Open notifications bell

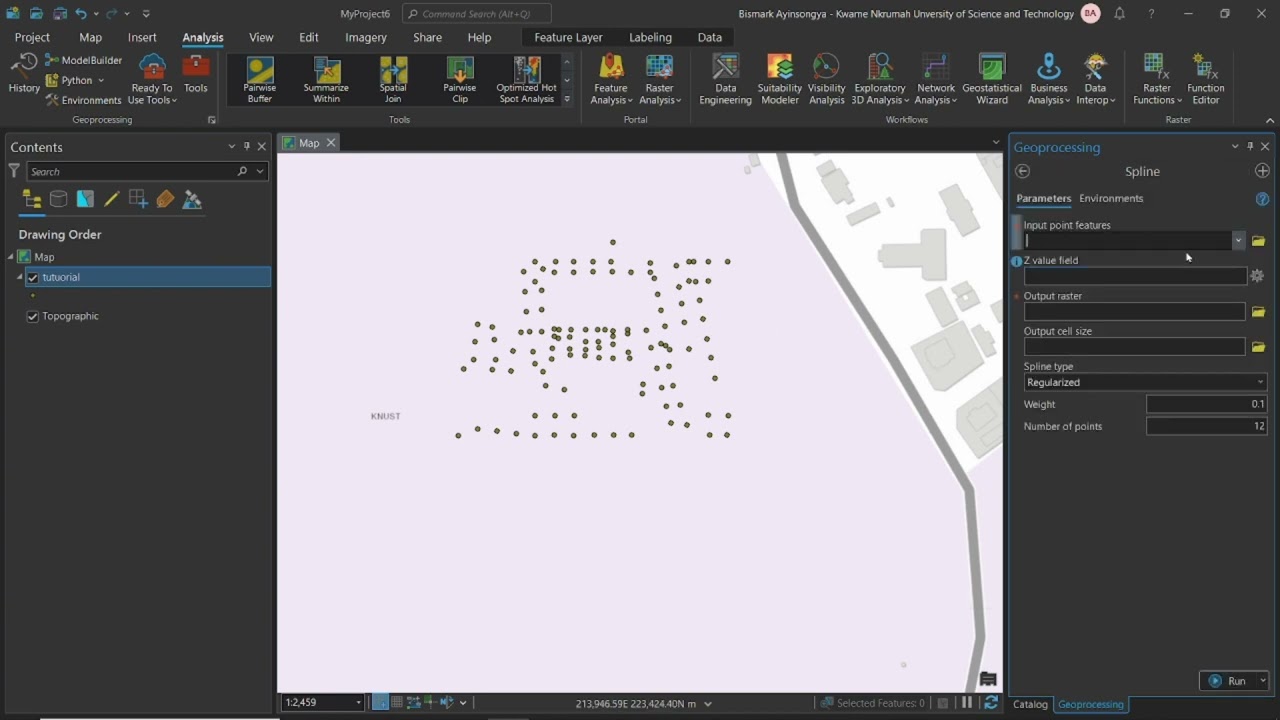point(1119,14)
